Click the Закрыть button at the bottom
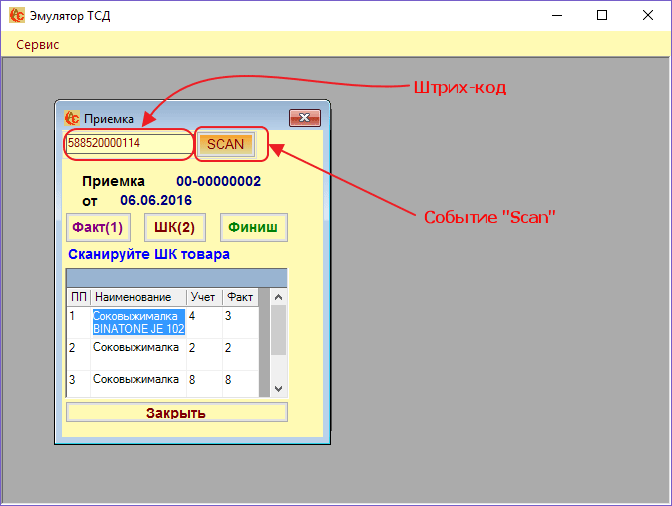The width and height of the screenshot is (672, 506). (176, 412)
